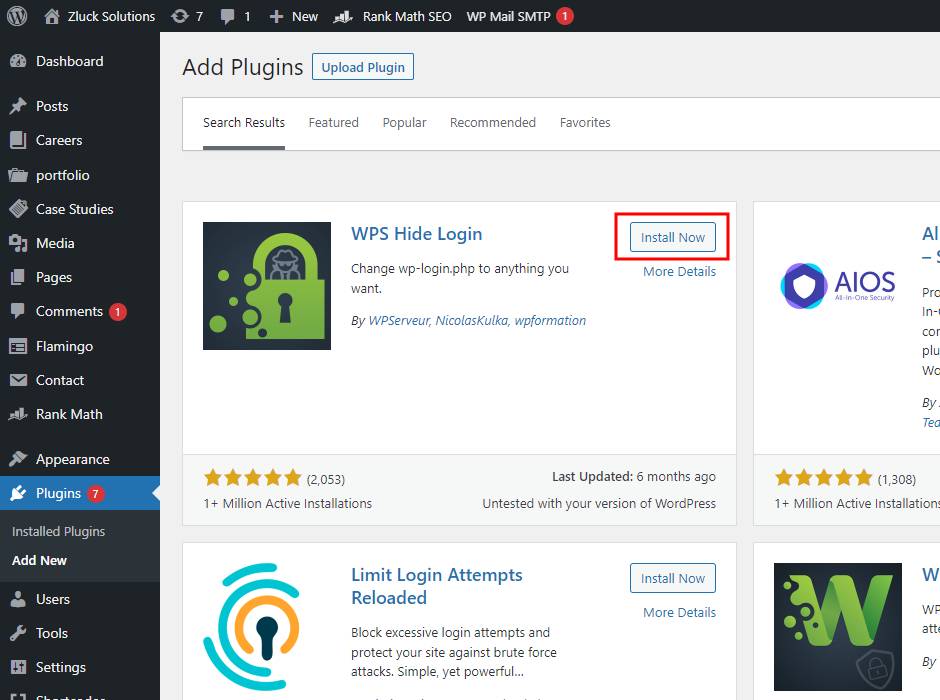This screenshot has width=940, height=700.
Task: Click Untested with your version of WordPress
Action: pos(599,503)
